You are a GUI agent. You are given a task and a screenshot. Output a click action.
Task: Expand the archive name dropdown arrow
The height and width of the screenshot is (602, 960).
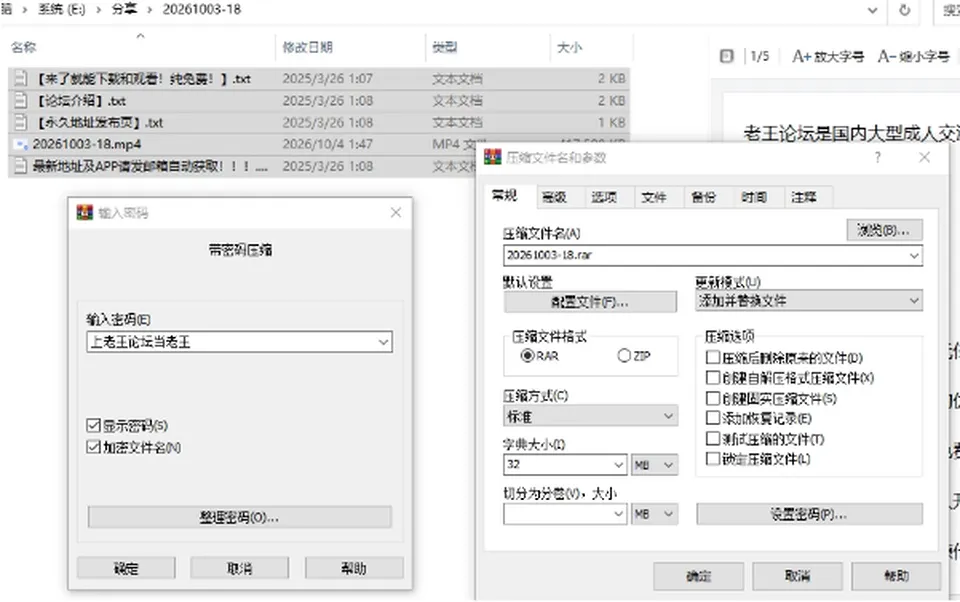tap(914, 255)
